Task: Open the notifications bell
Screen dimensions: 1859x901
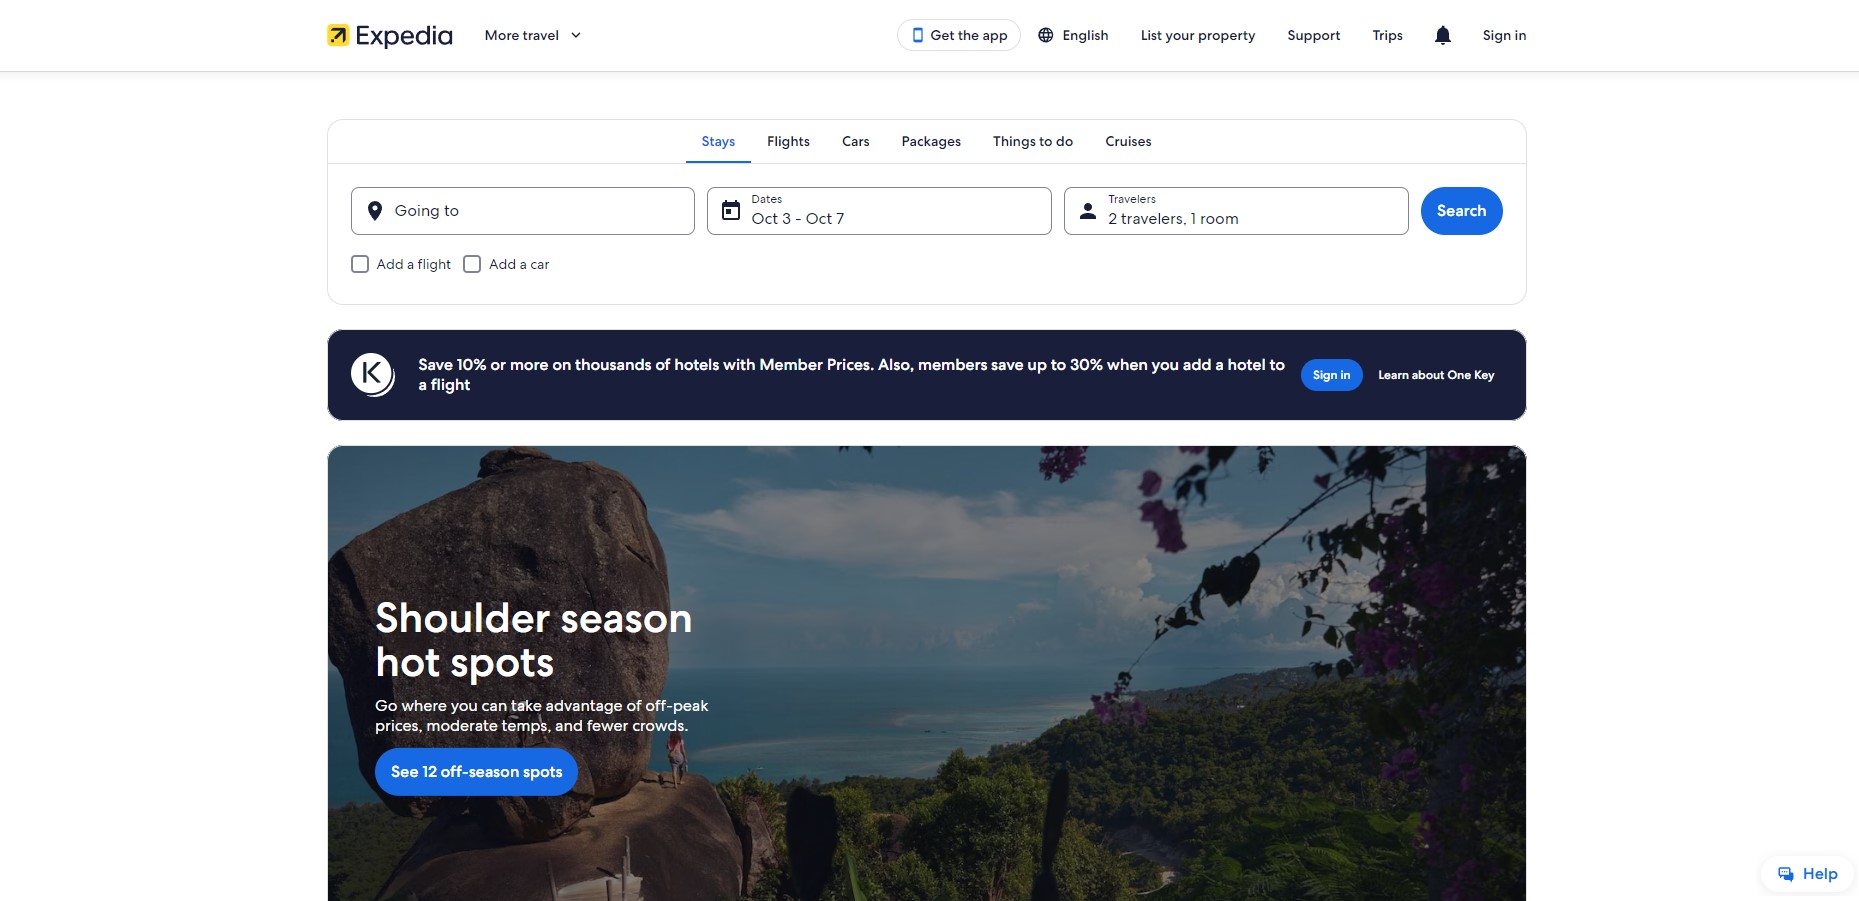Action: (1442, 35)
